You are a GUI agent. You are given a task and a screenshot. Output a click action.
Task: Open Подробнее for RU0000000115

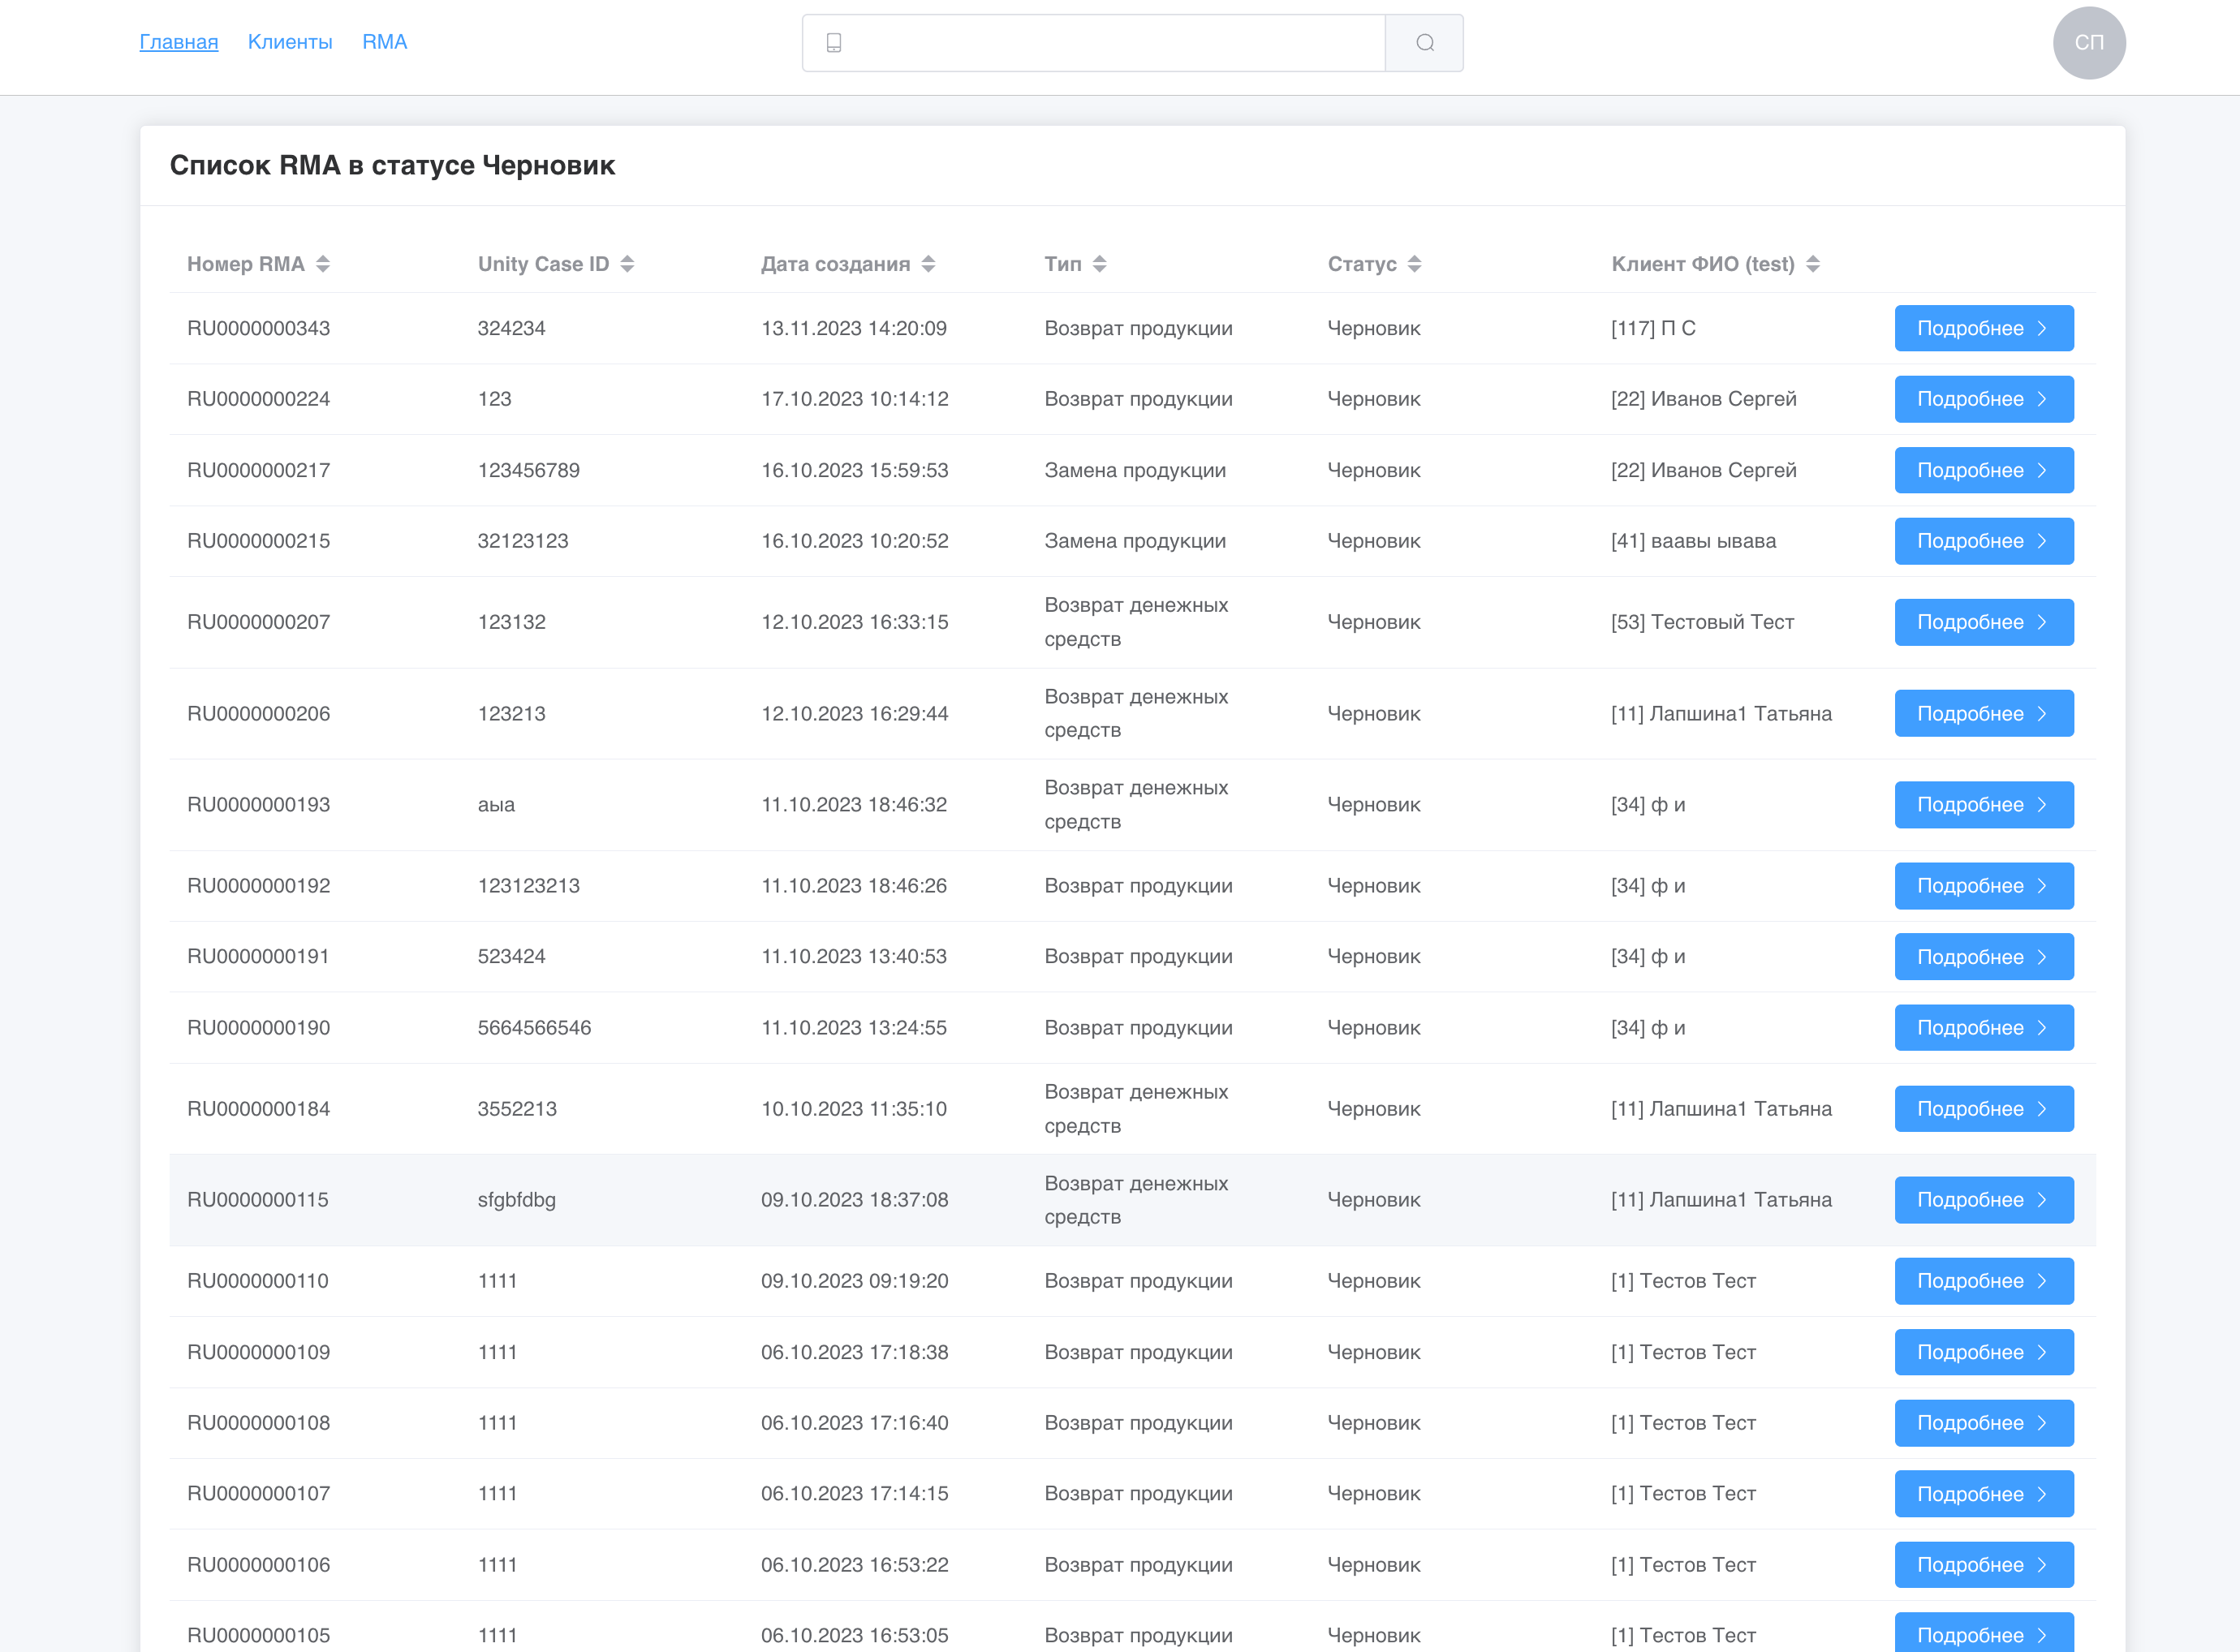click(1983, 1200)
